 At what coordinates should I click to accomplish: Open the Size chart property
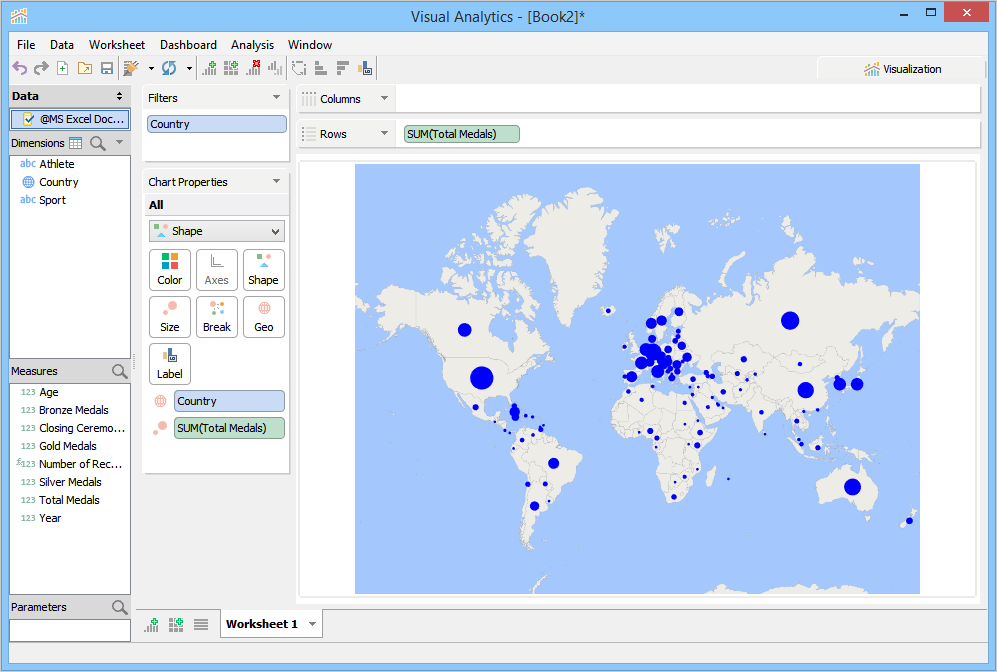(x=170, y=317)
